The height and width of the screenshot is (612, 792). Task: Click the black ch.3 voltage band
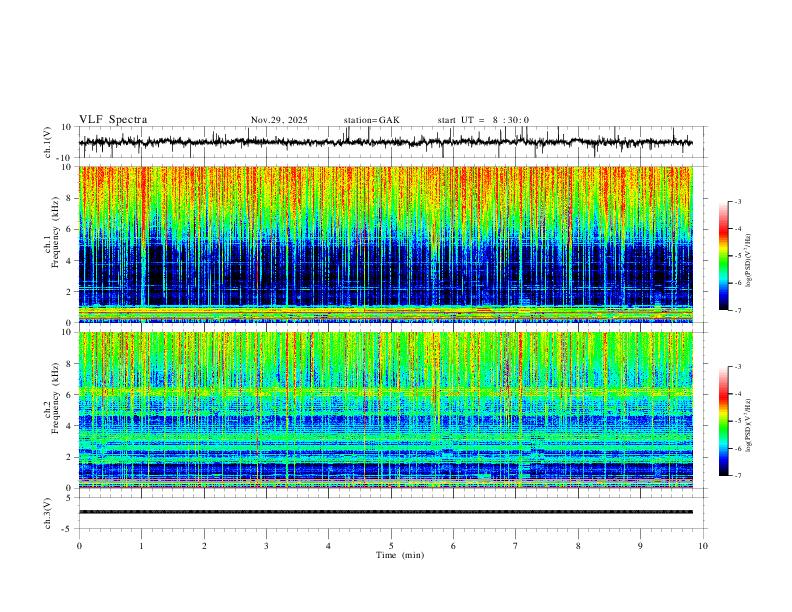click(x=385, y=512)
